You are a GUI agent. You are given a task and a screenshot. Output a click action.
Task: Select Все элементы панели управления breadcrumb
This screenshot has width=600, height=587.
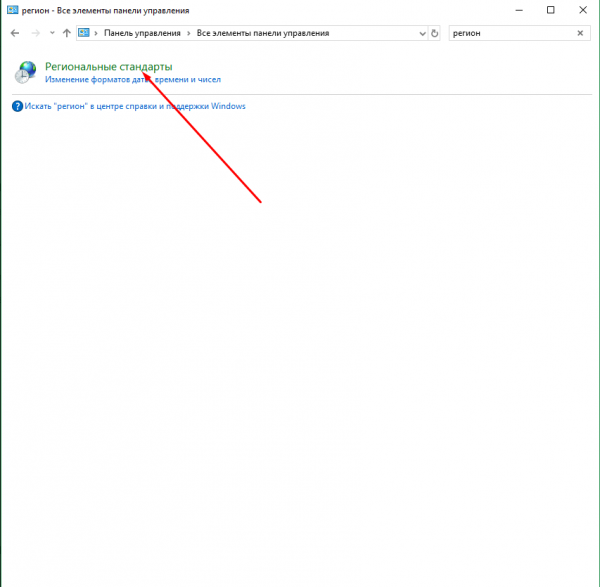coord(263,33)
